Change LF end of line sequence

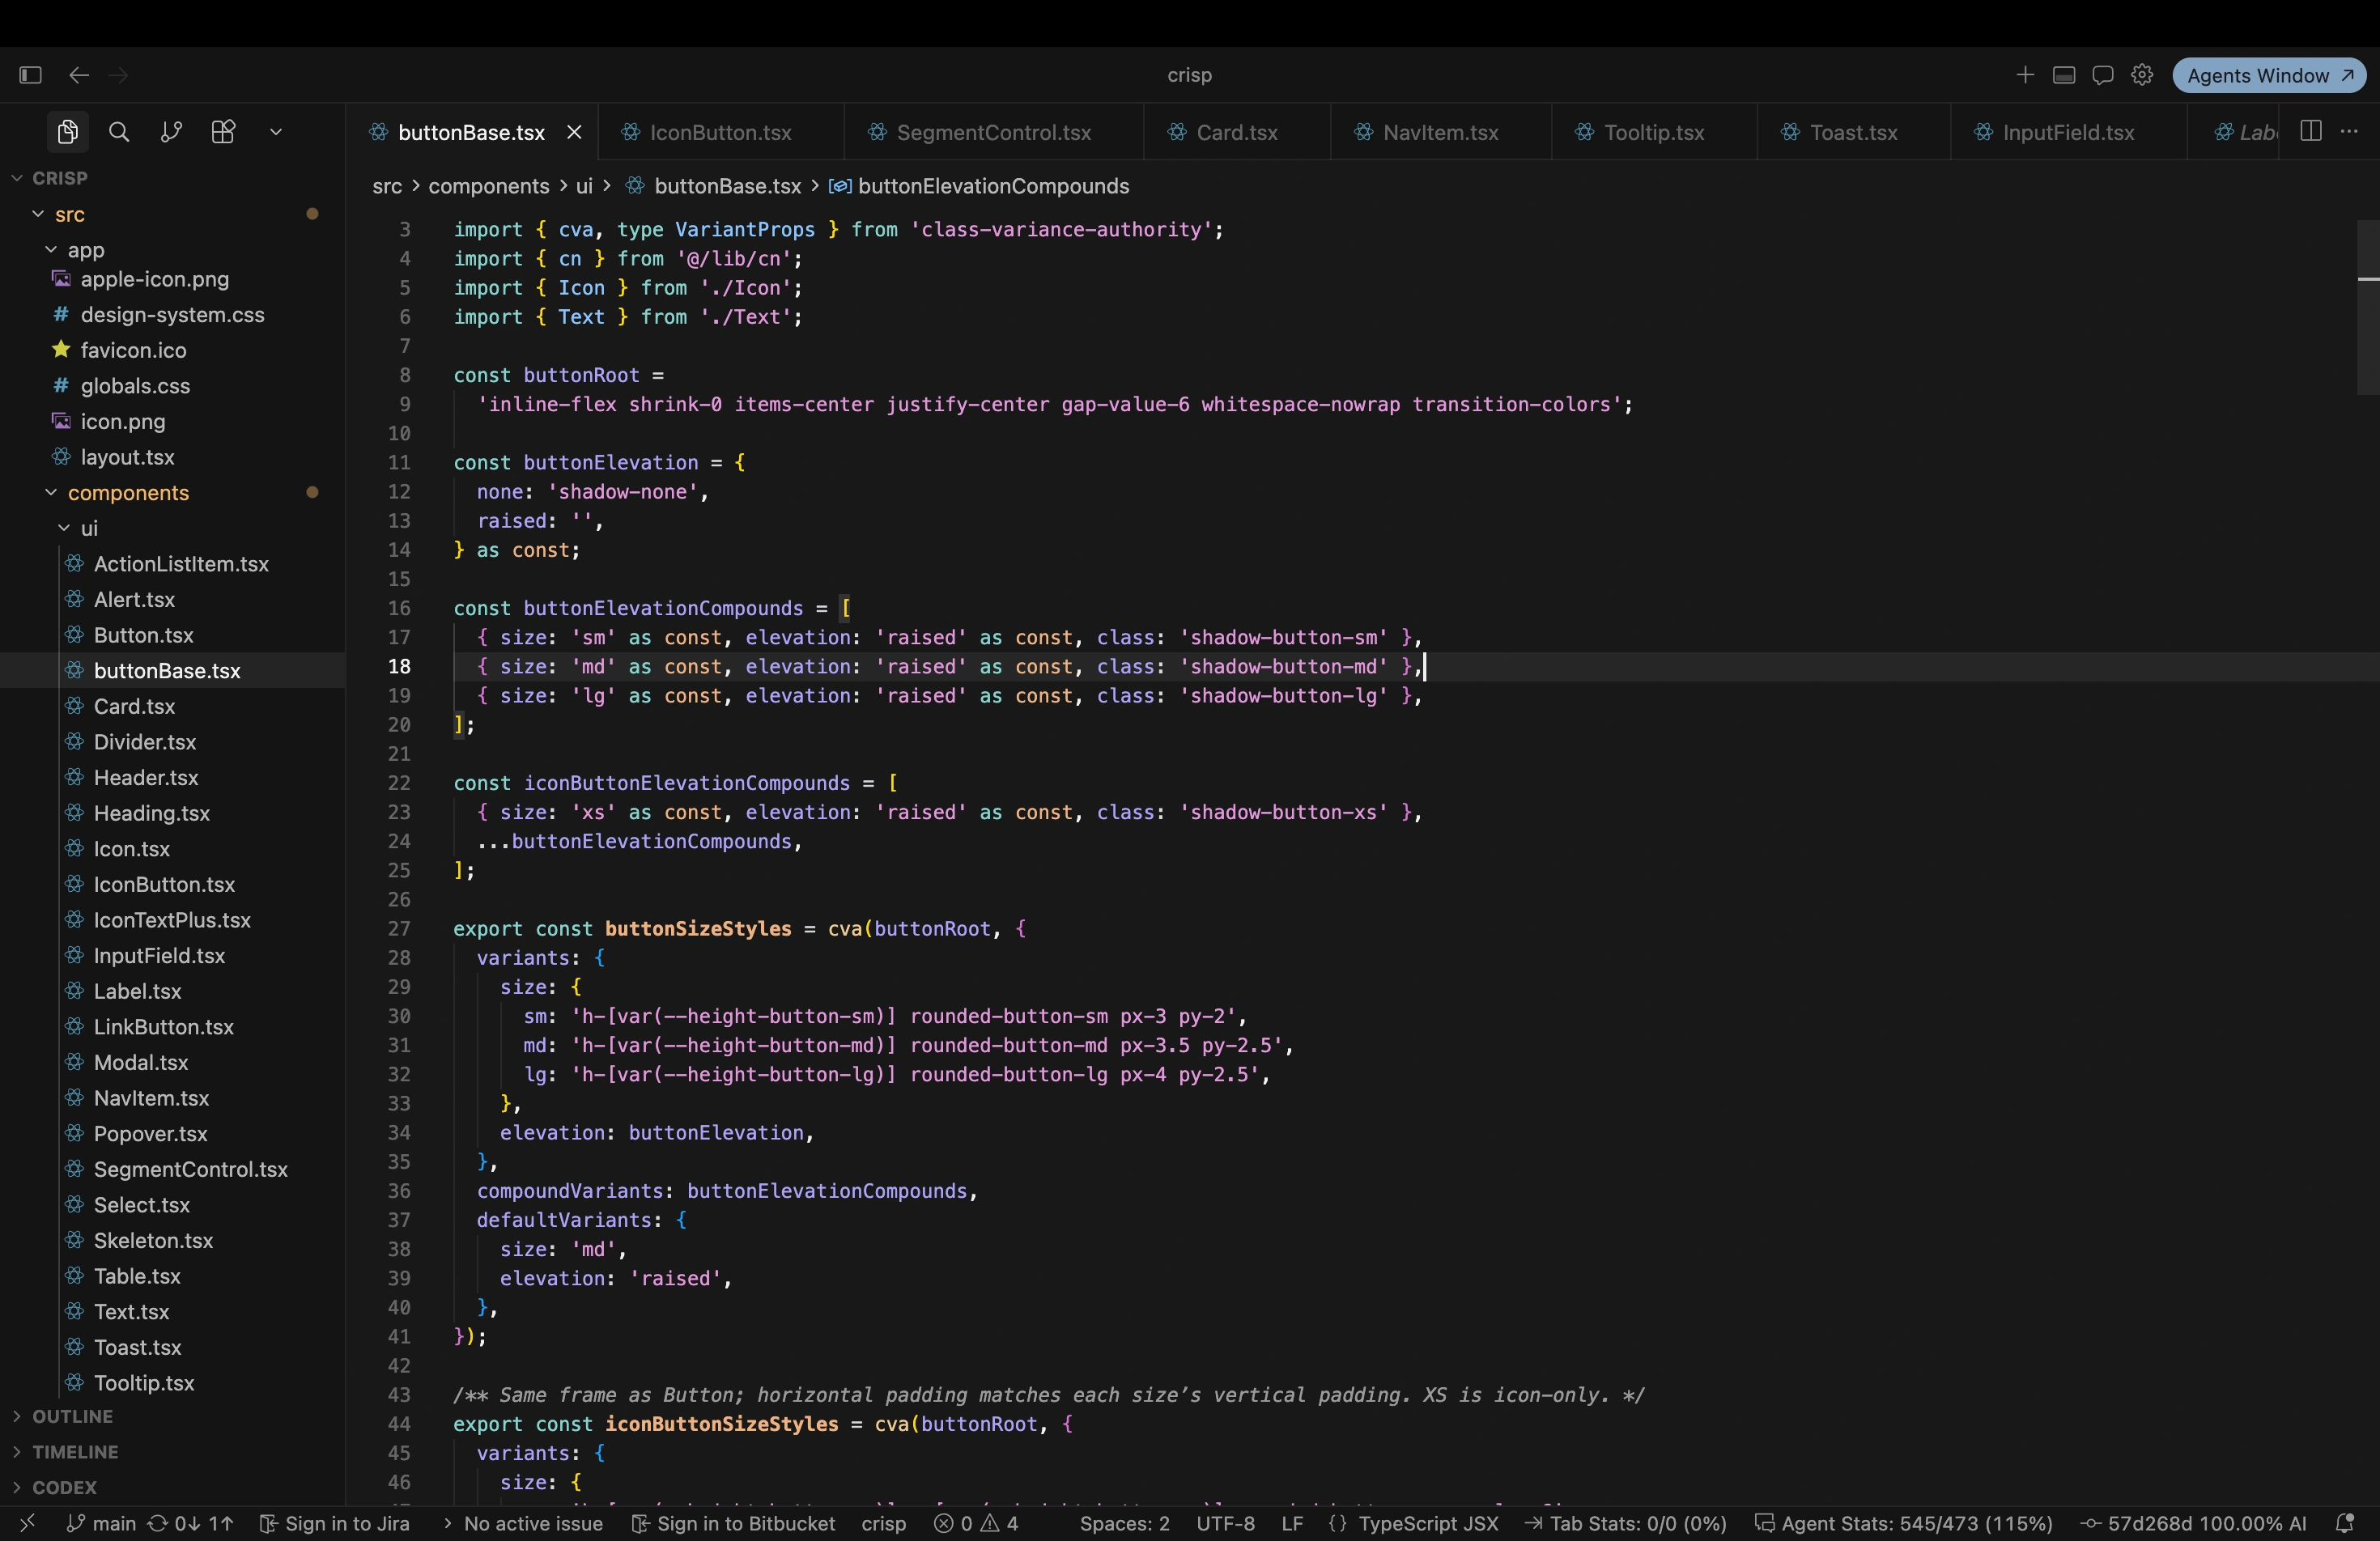[1292, 1523]
